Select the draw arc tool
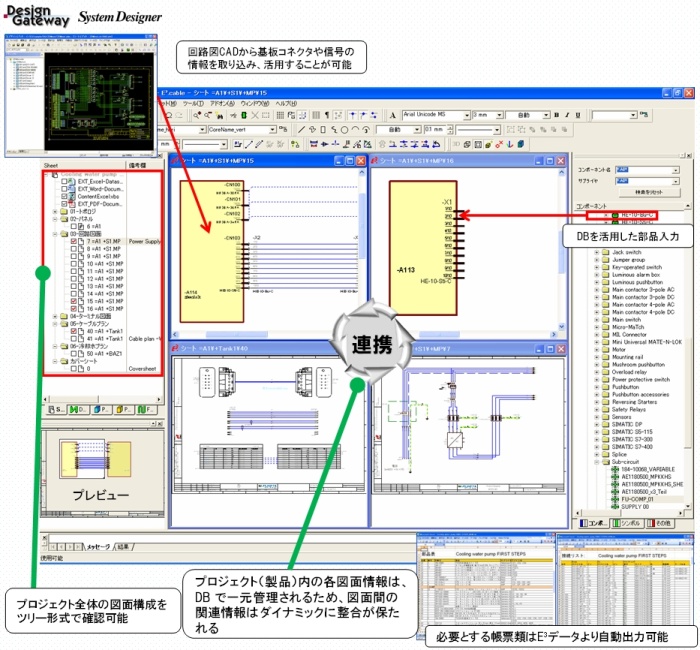 pos(355,130)
